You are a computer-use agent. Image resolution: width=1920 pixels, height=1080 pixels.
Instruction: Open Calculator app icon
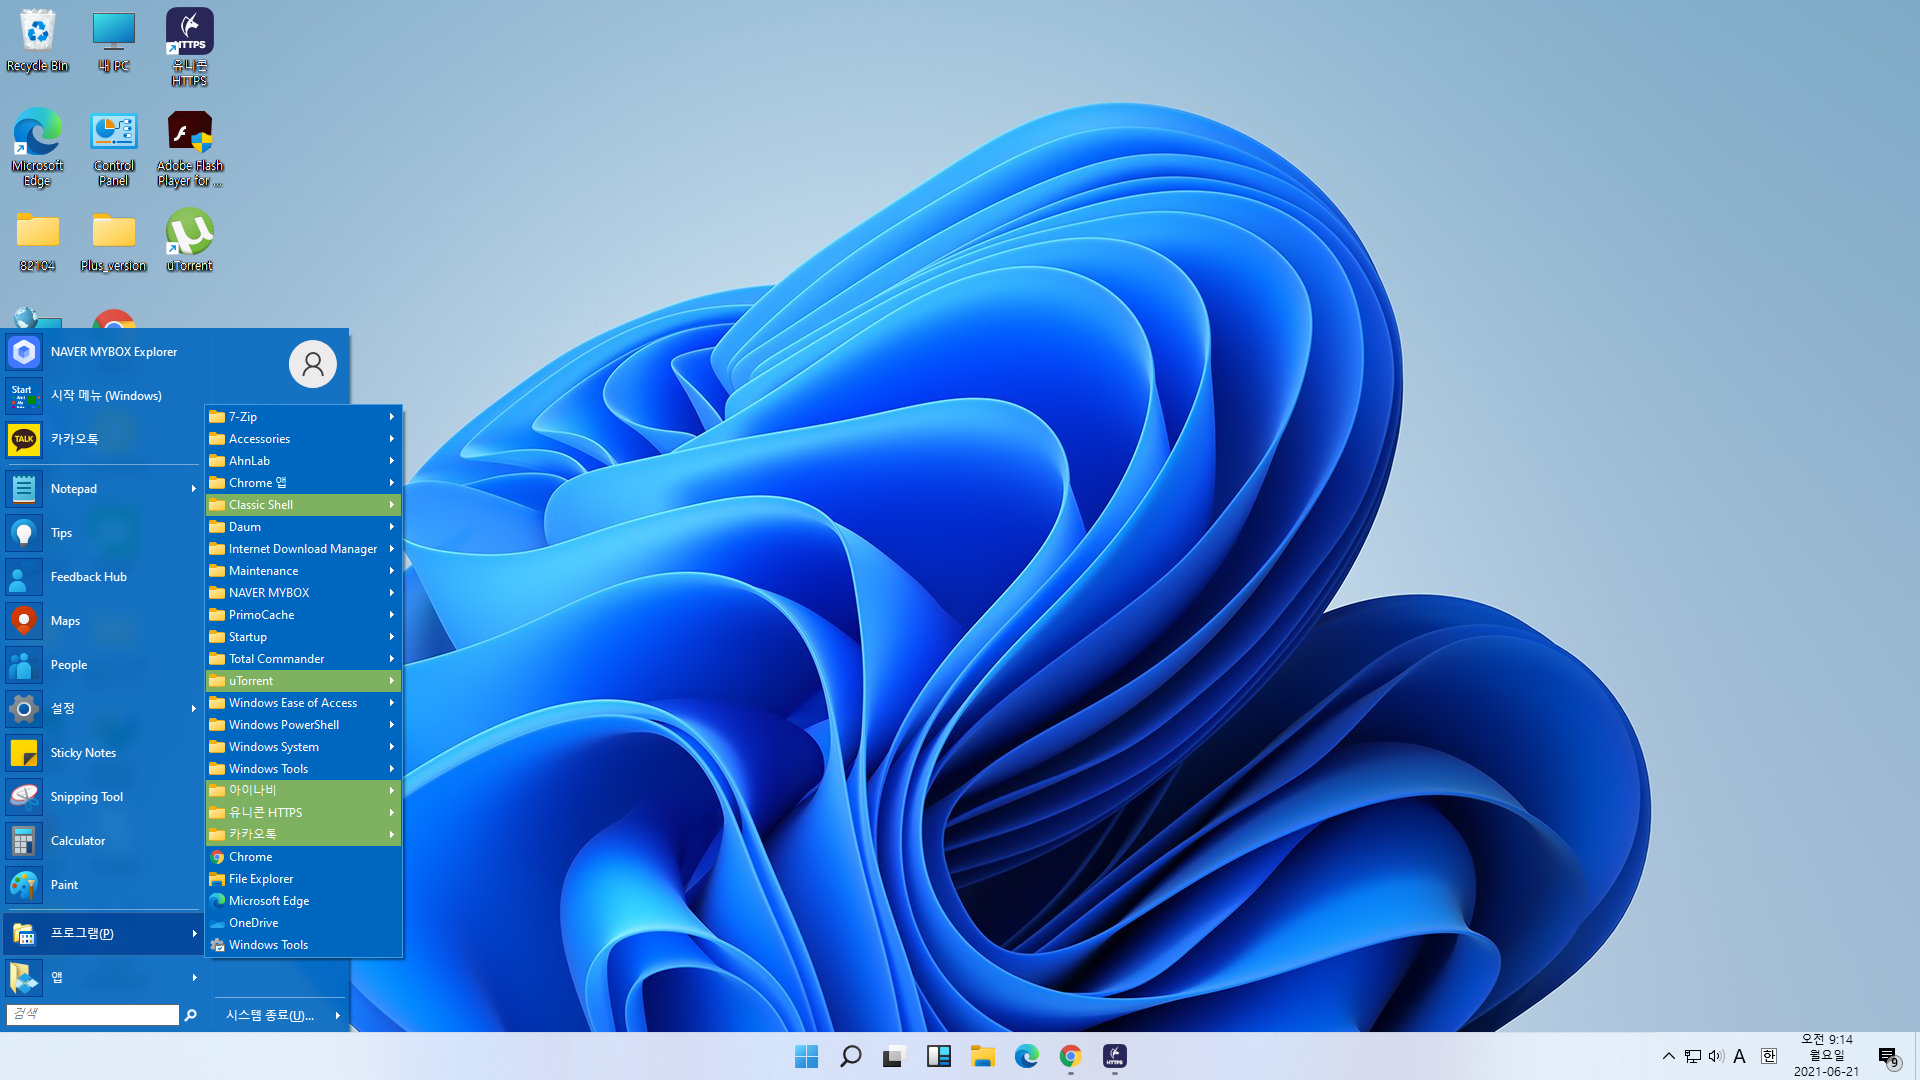[24, 841]
